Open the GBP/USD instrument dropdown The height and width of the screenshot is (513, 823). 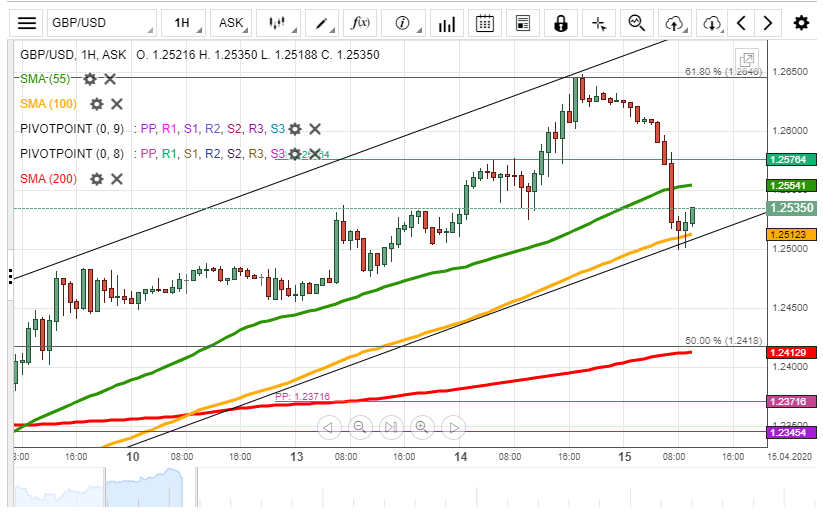pyautogui.click(x=102, y=23)
